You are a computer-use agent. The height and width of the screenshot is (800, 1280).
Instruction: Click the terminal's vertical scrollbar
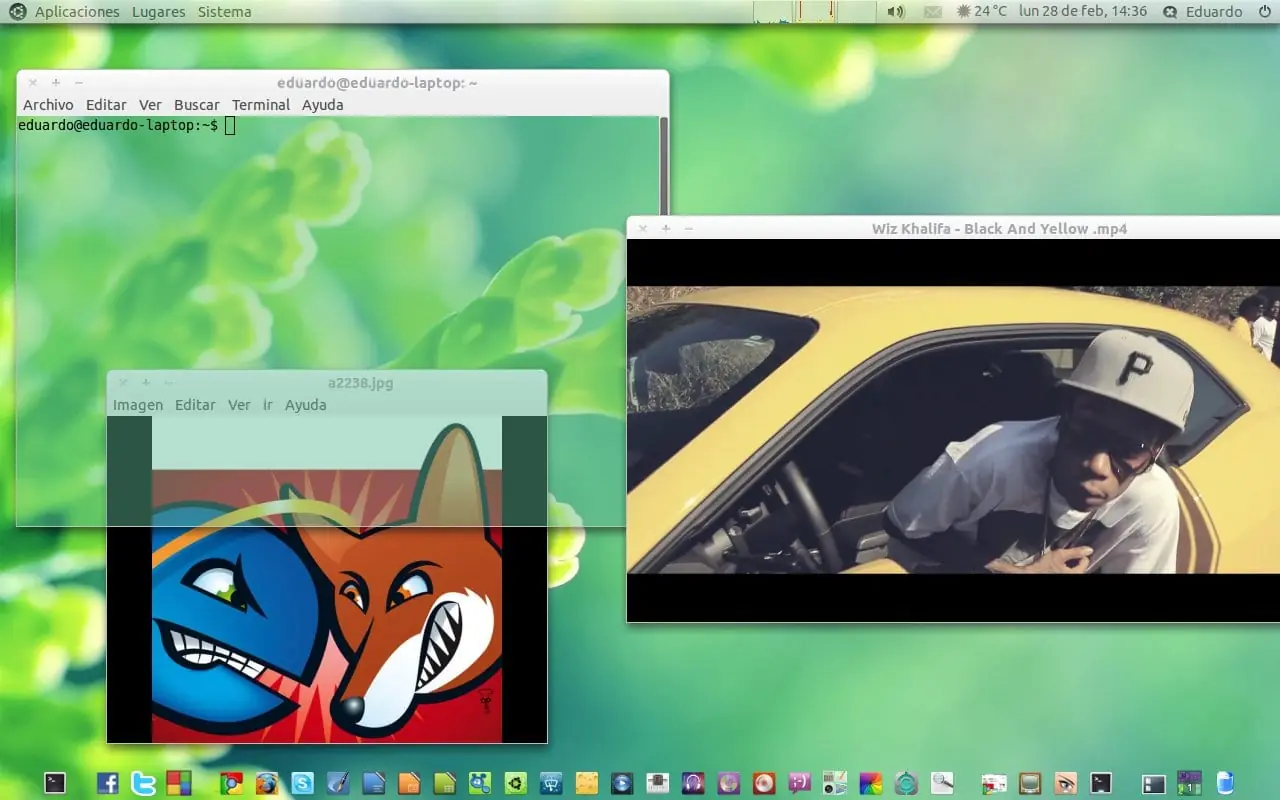[664, 320]
